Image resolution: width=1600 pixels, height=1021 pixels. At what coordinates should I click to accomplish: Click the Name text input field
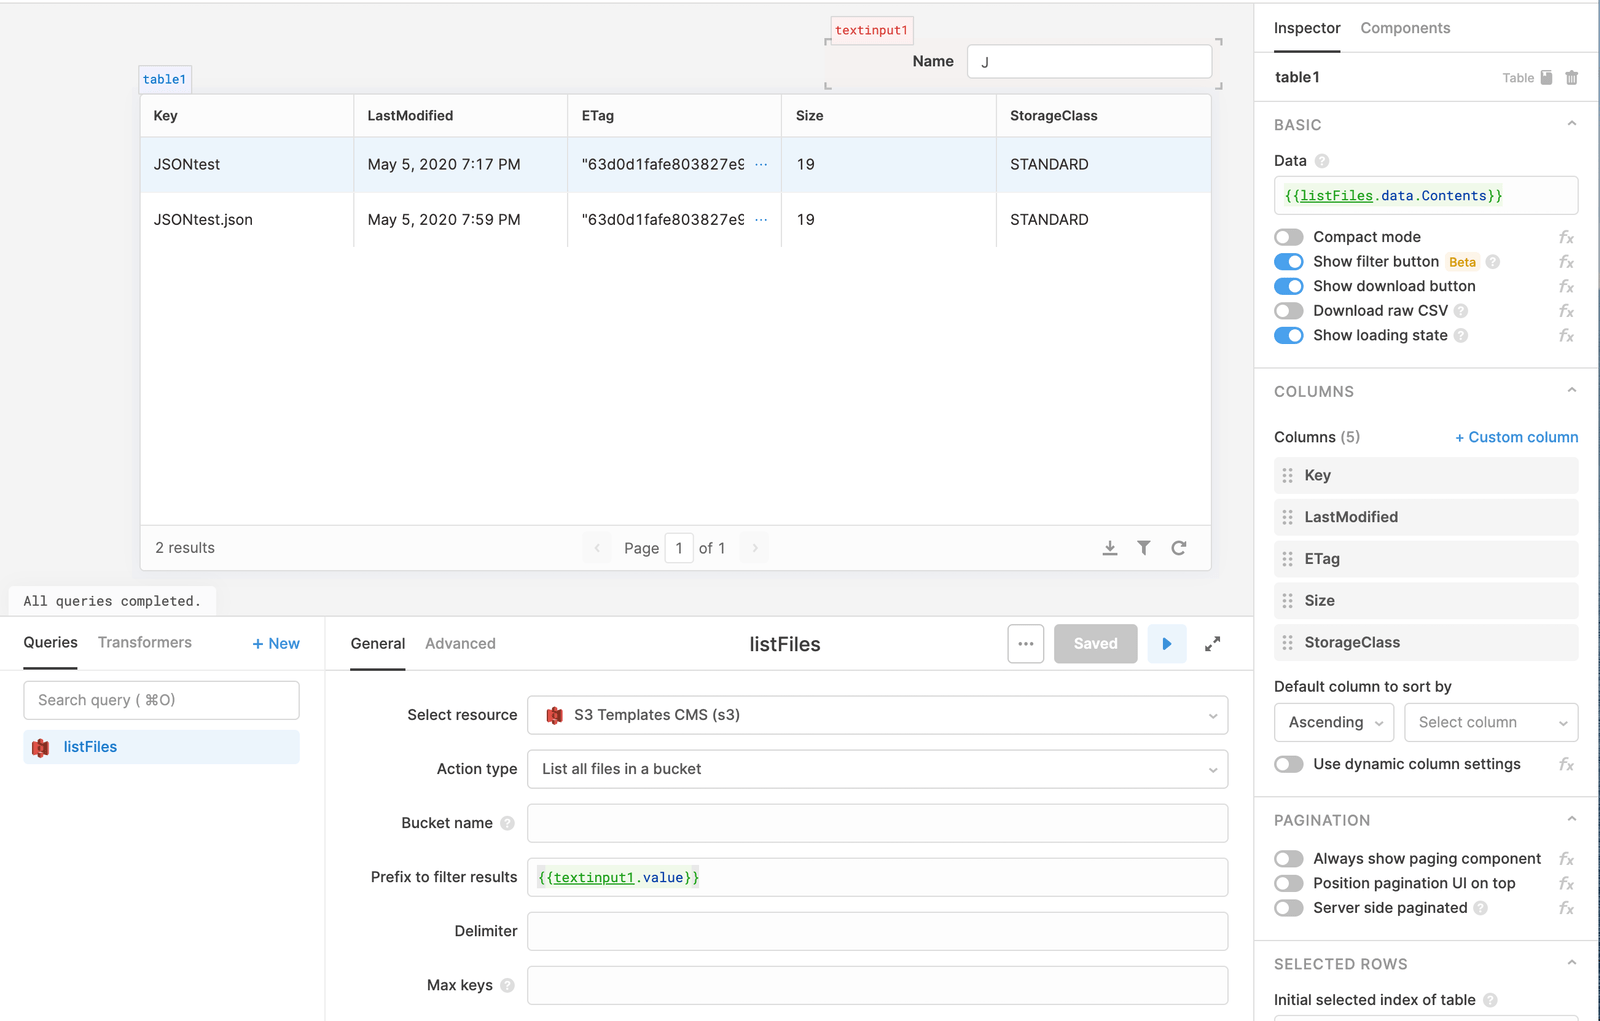pos(1088,61)
